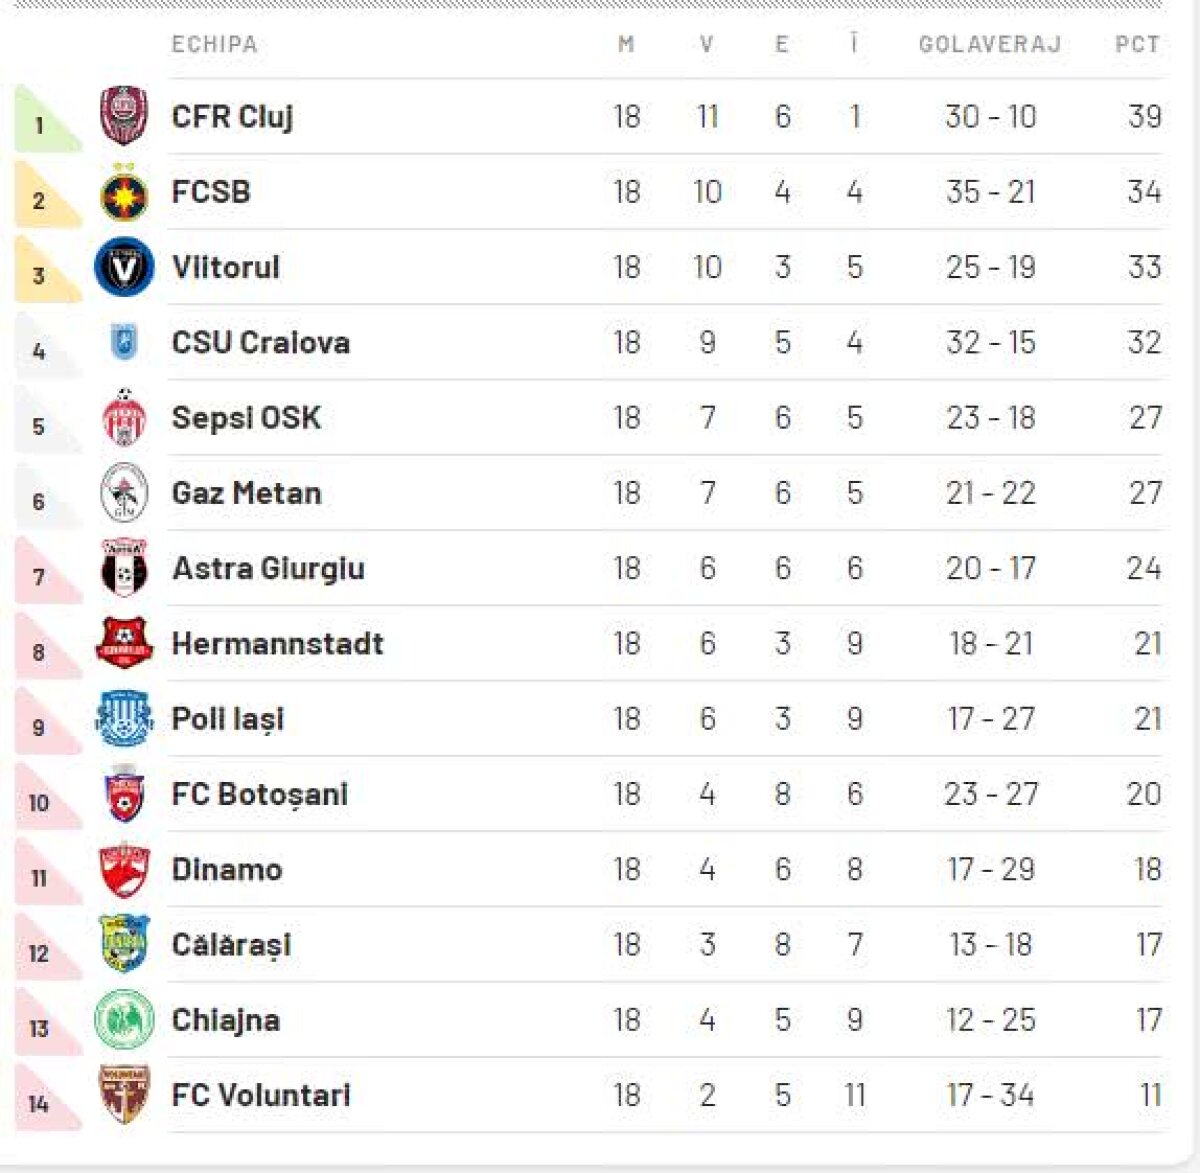Open the FC Voluntari team name link
Image resolution: width=1200 pixels, height=1173 pixels.
click(261, 1095)
